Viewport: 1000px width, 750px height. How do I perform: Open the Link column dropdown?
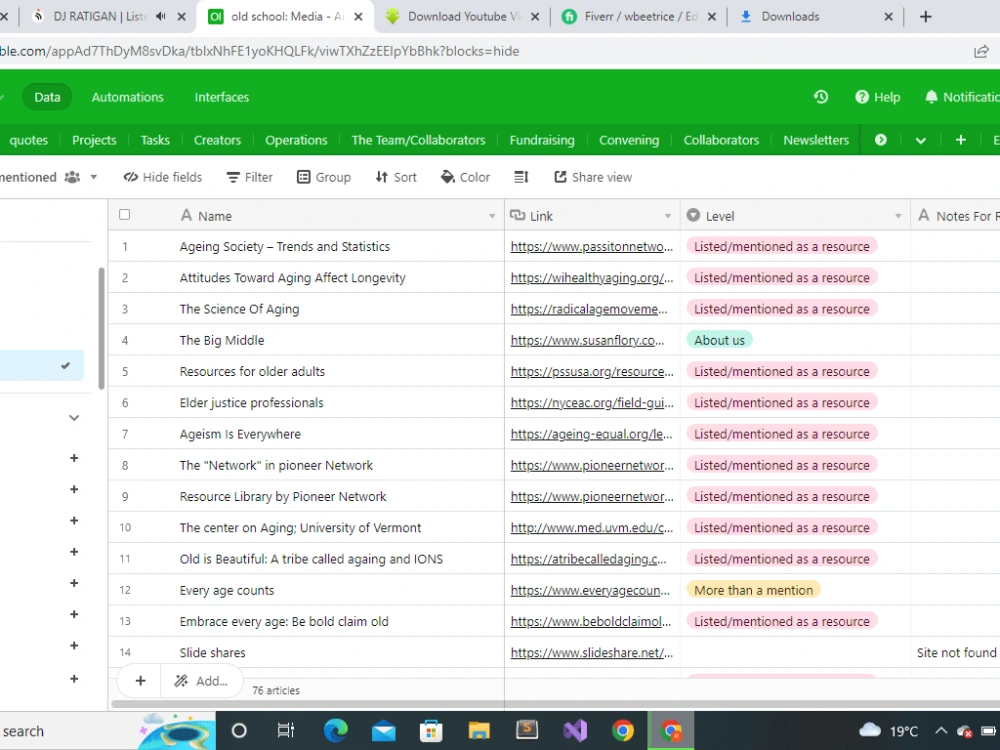click(x=668, y=216)
